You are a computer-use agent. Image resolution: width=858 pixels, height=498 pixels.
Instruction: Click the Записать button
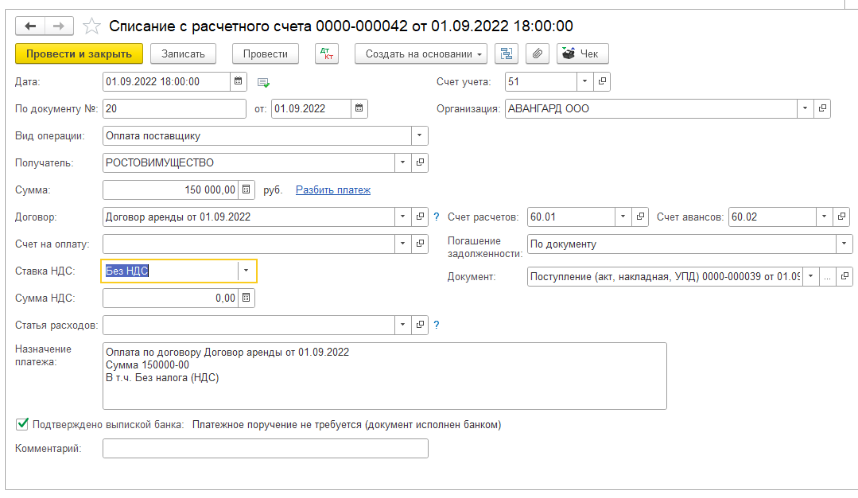point(183,54)
